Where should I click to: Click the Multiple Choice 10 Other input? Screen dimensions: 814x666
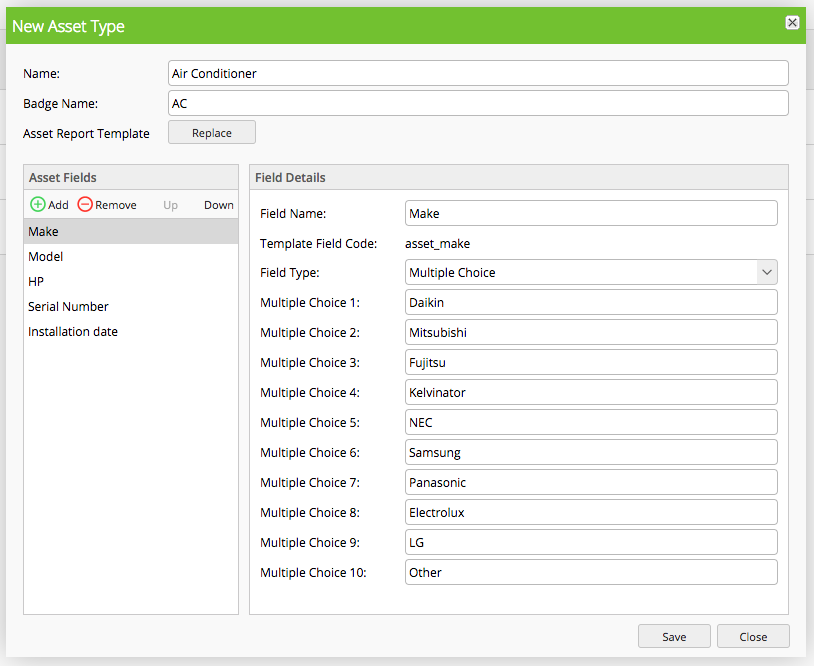click(592, 572)
